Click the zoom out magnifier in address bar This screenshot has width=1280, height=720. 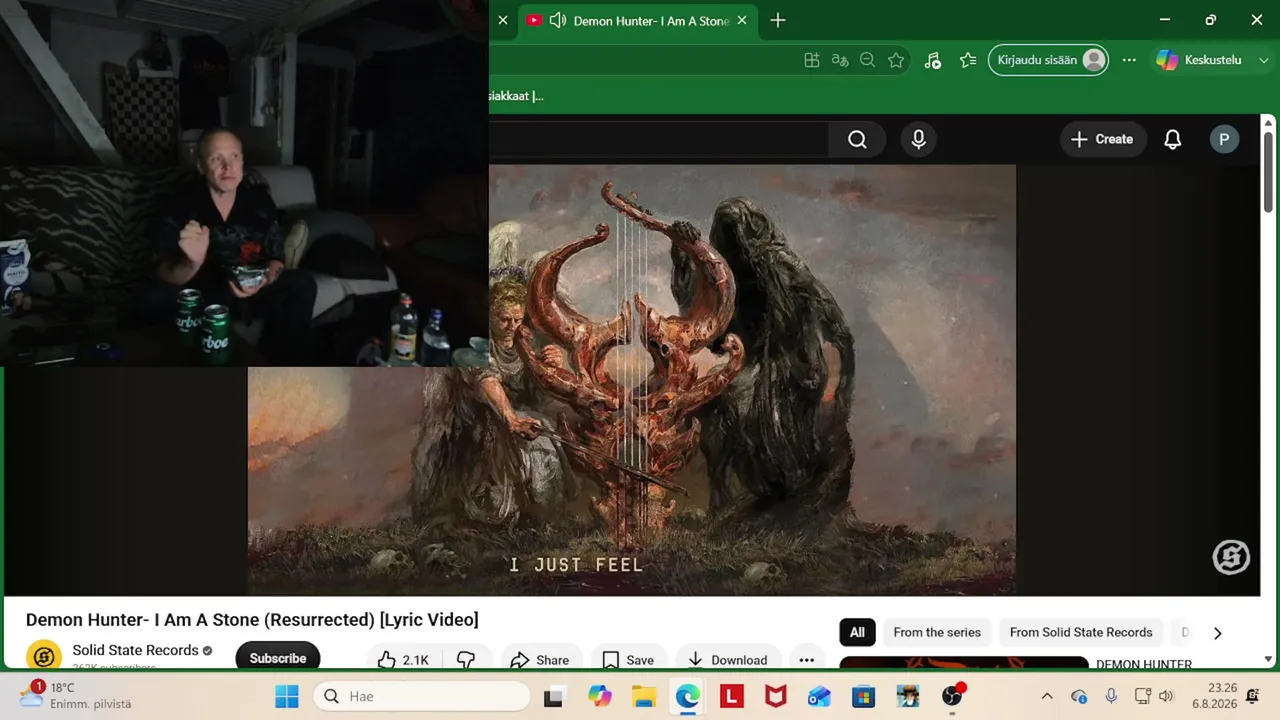point(868,60)
